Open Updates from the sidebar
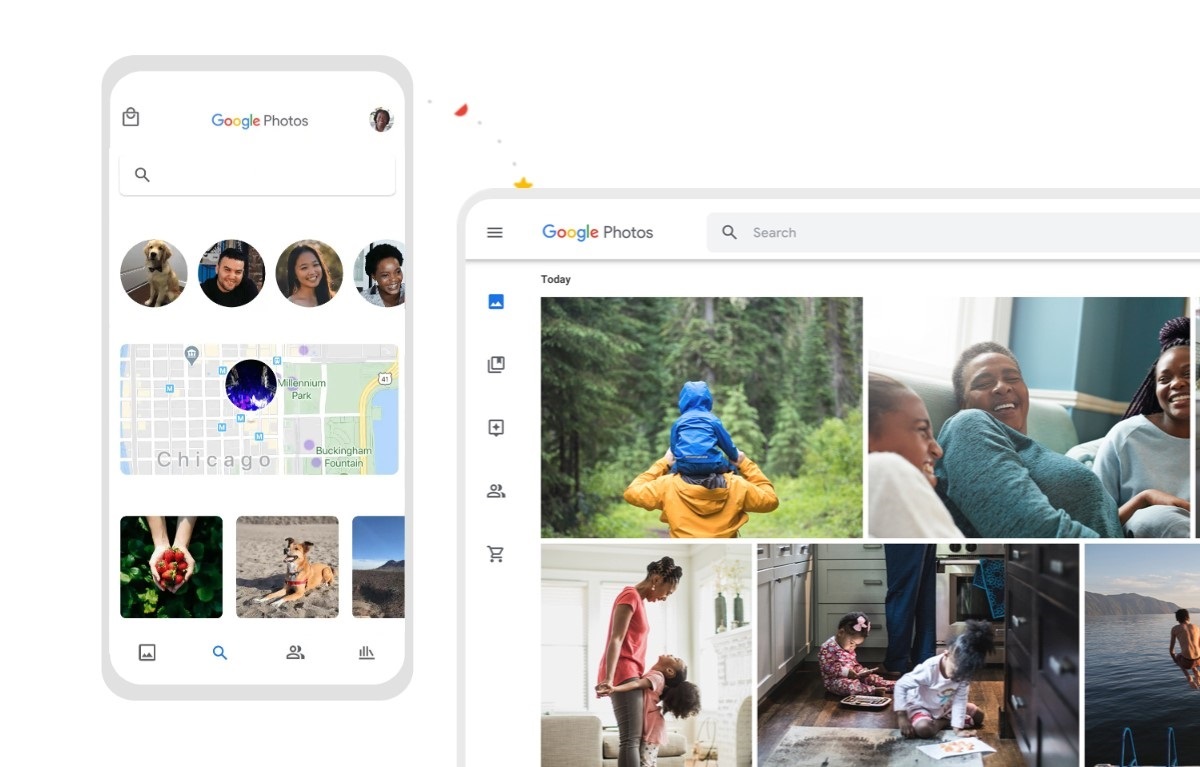 tap(495, 427)
